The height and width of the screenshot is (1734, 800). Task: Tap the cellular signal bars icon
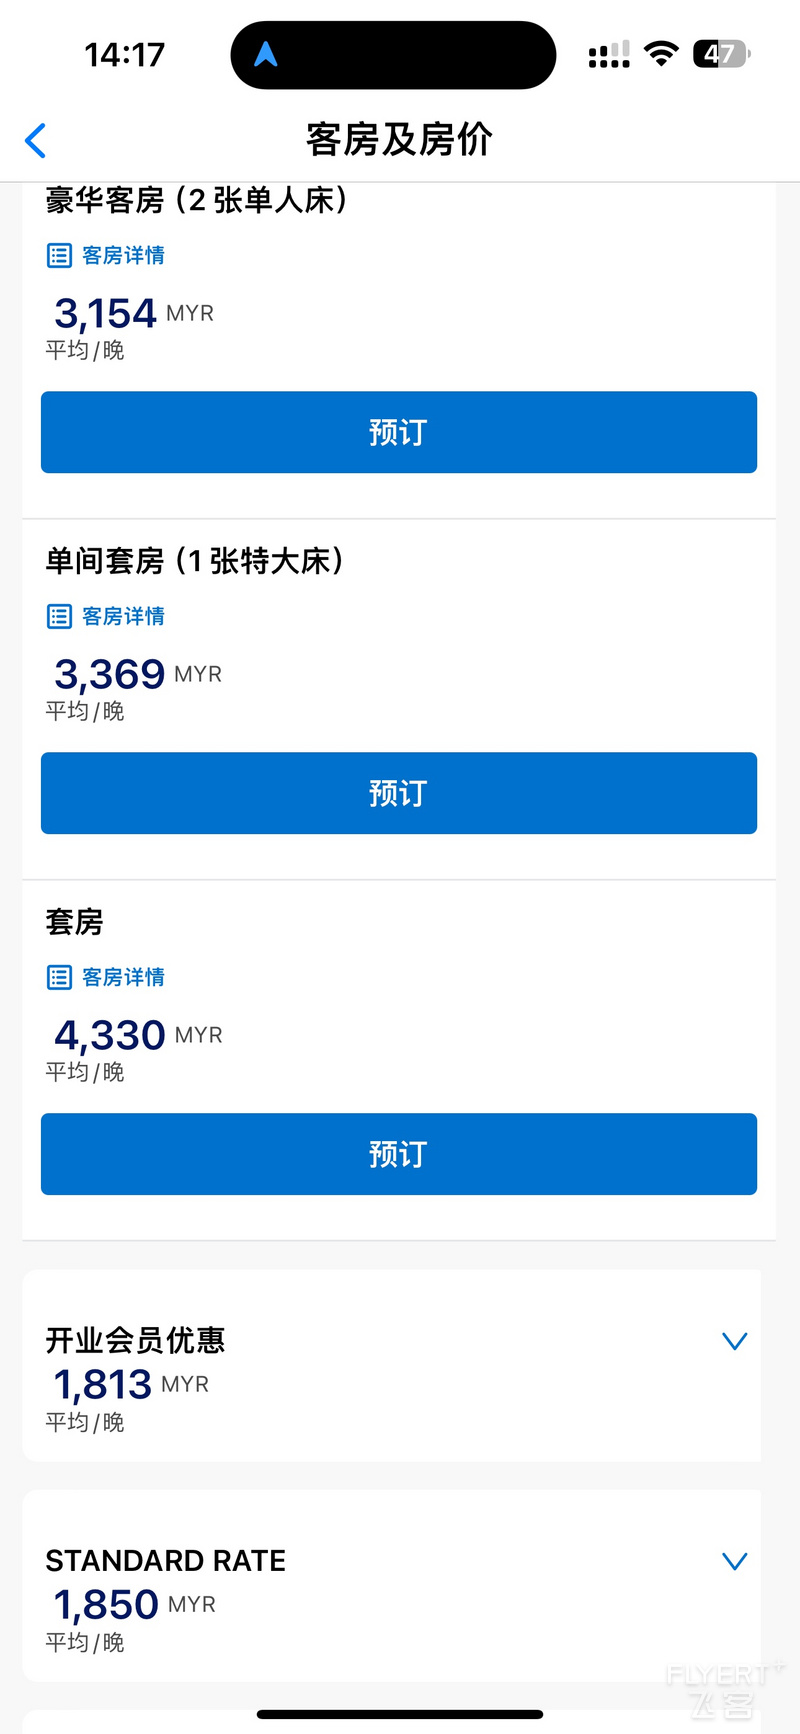coord(609,55)
